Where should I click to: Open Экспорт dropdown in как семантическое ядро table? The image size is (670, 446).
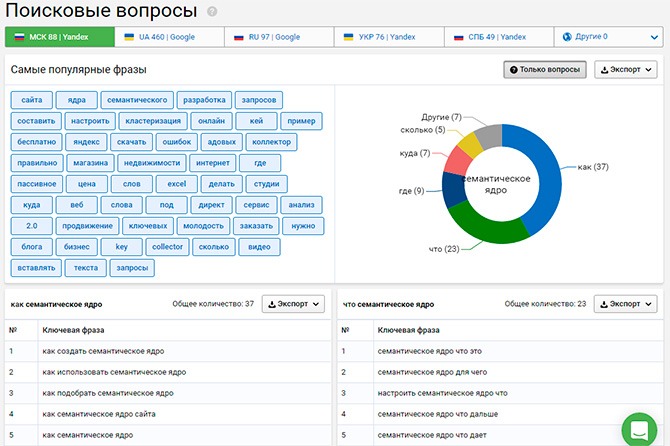click(x=293, y=304)
